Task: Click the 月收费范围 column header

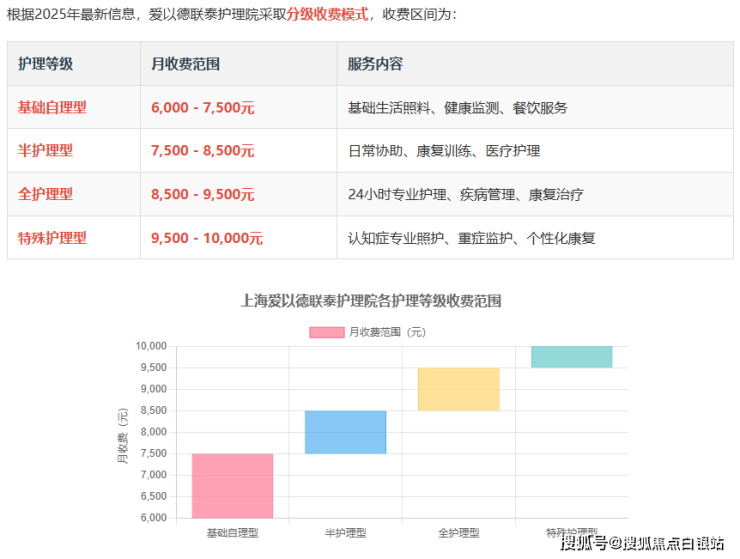Action: pyautogui.click(x=185, y=64)
